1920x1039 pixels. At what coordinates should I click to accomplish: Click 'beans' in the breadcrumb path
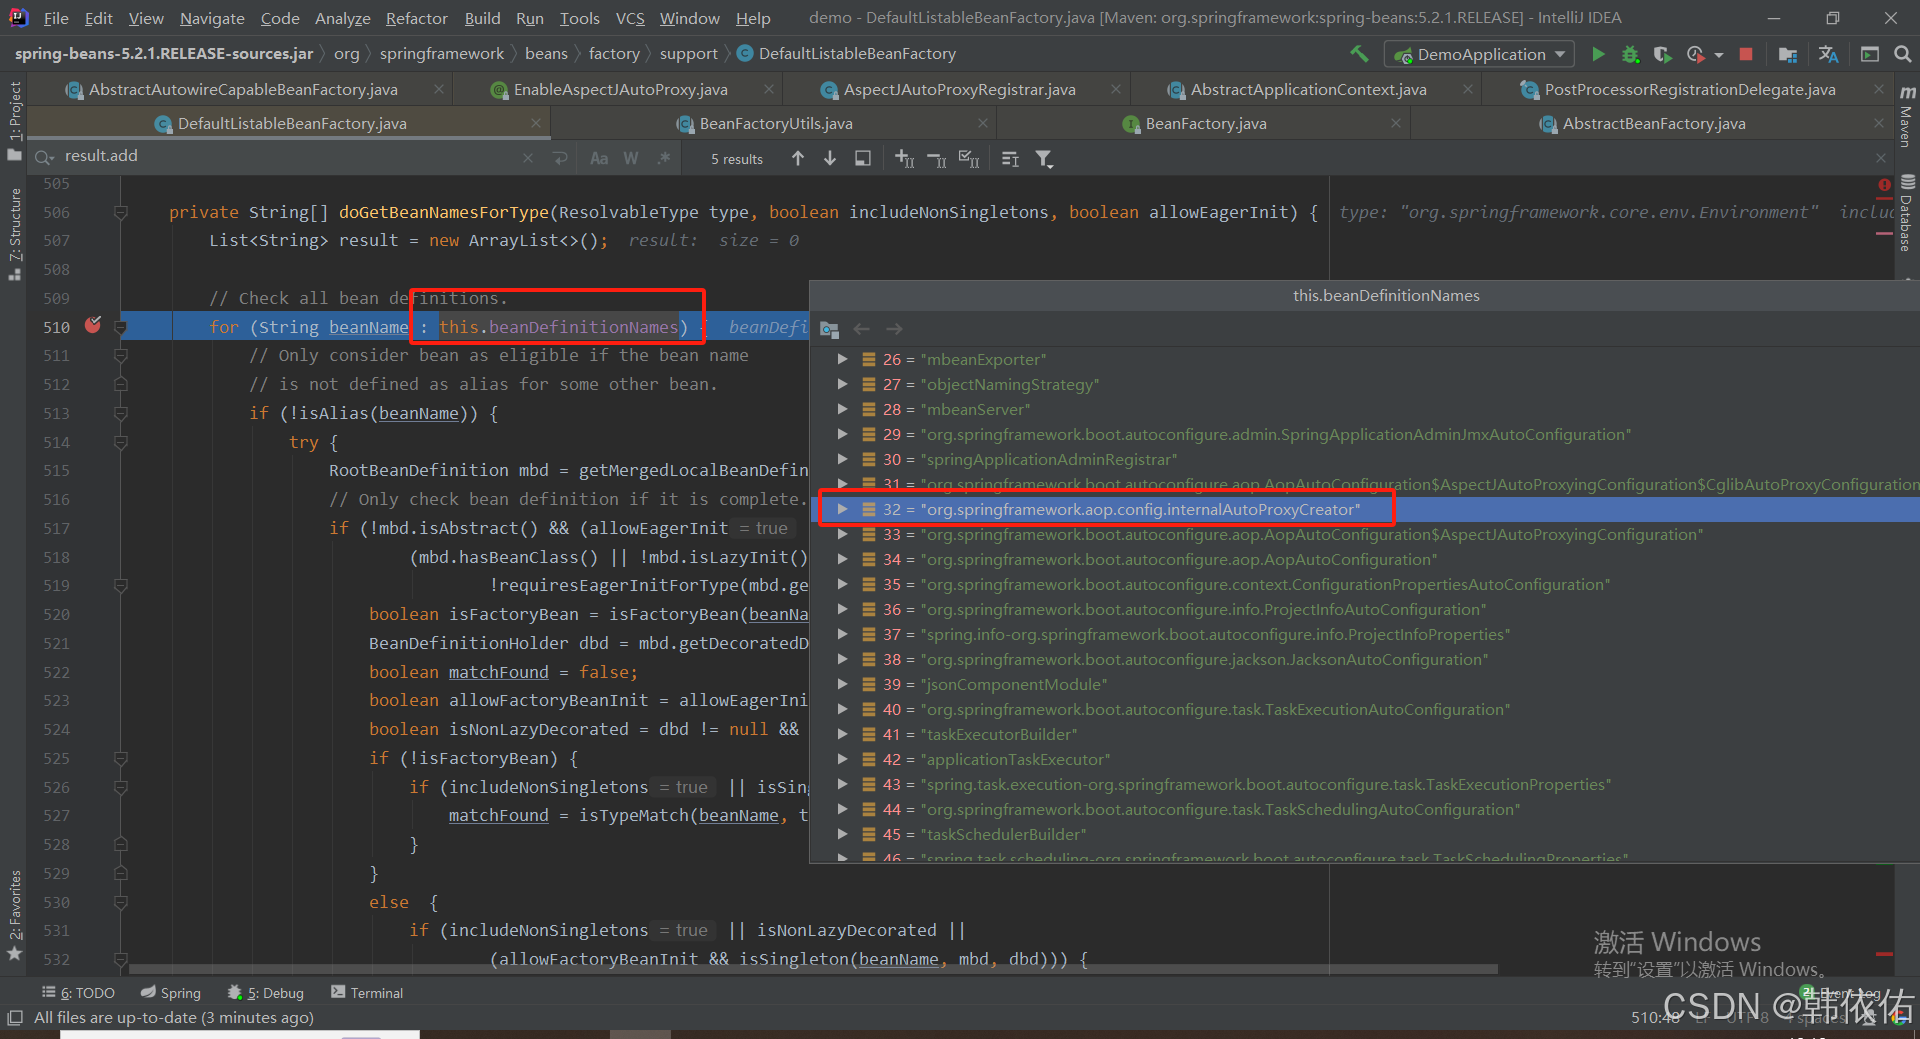(x=546, y=54)
